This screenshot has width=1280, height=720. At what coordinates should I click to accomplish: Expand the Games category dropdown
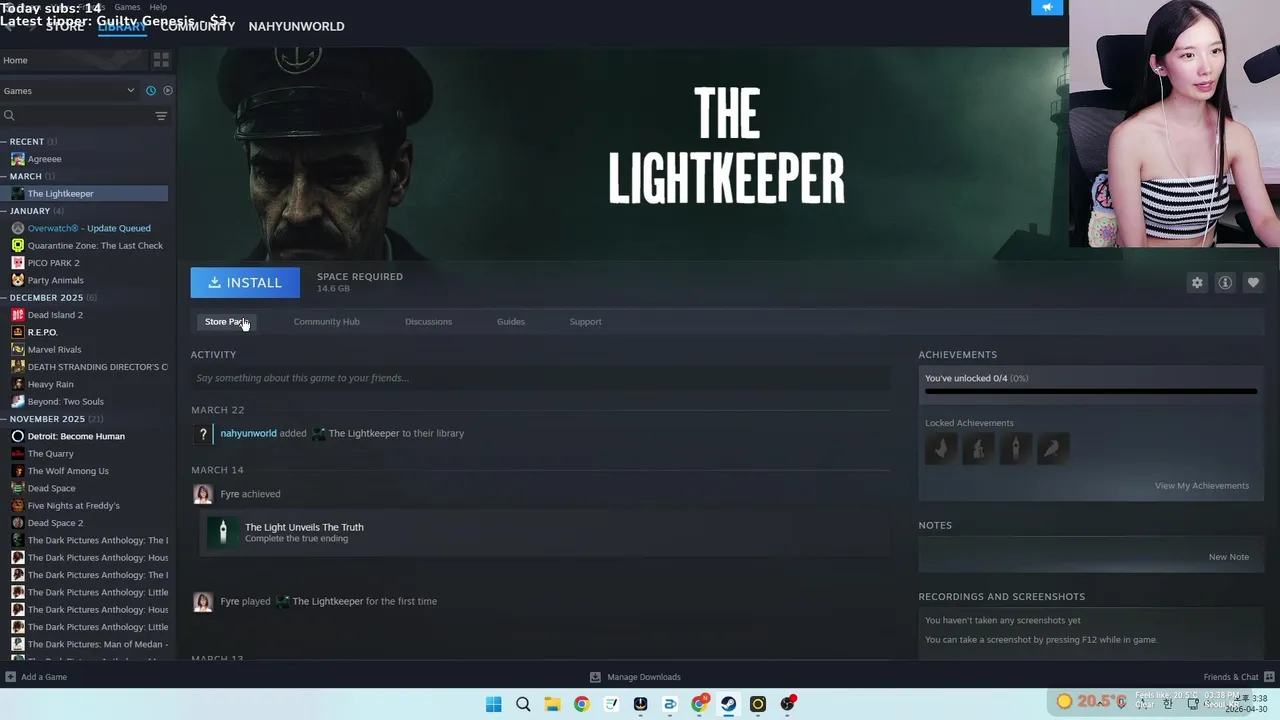point(70,90)
